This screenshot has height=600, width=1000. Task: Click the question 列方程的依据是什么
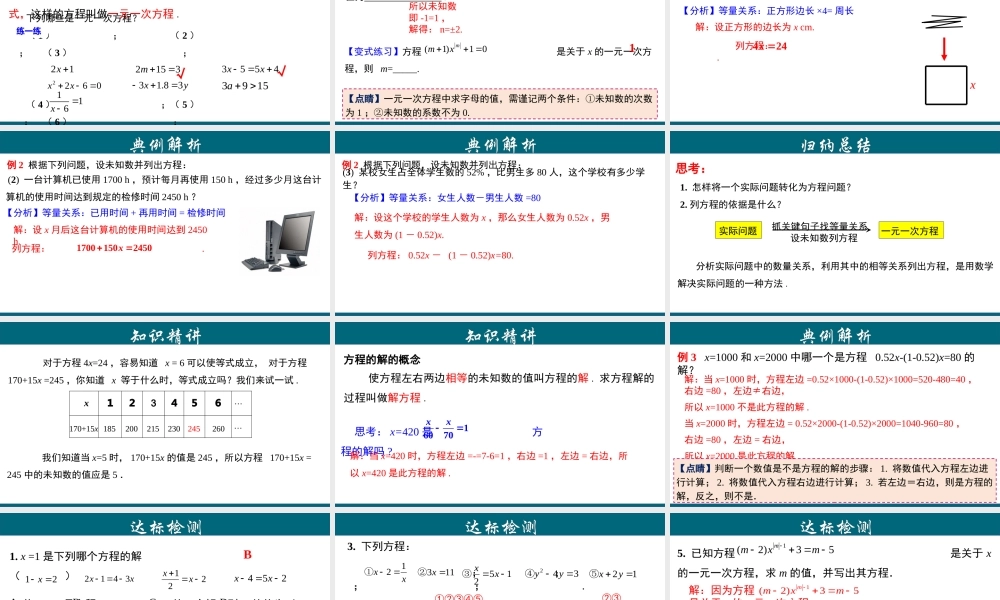pos(730,204)
